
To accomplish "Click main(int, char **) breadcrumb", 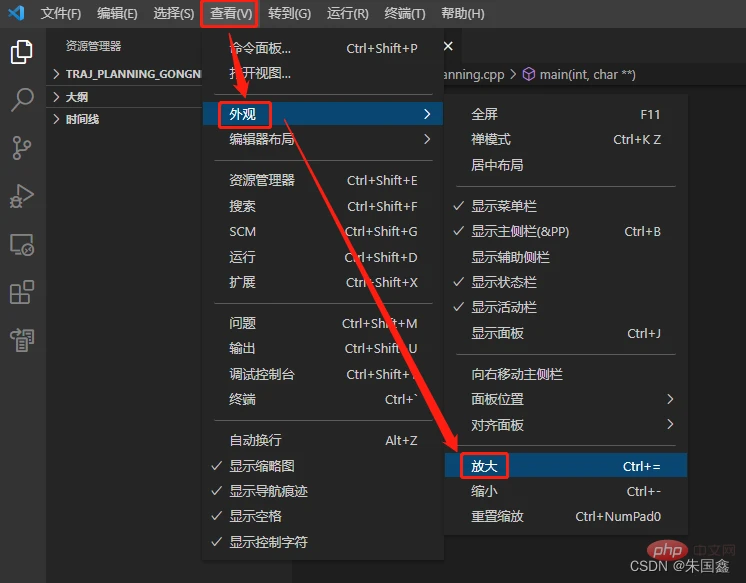I will coord(587,74).
